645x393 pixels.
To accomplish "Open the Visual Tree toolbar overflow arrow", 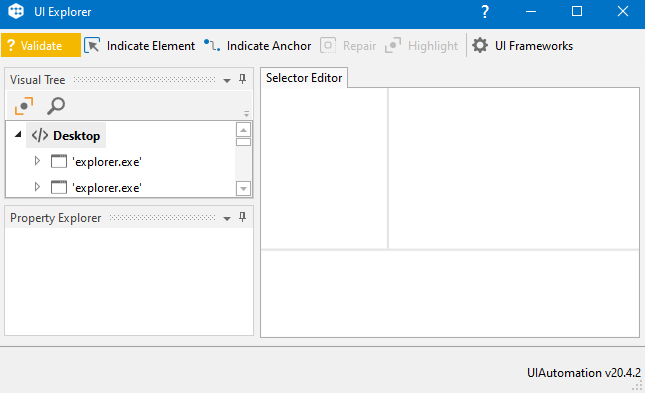I will click(x=246, y=114).
